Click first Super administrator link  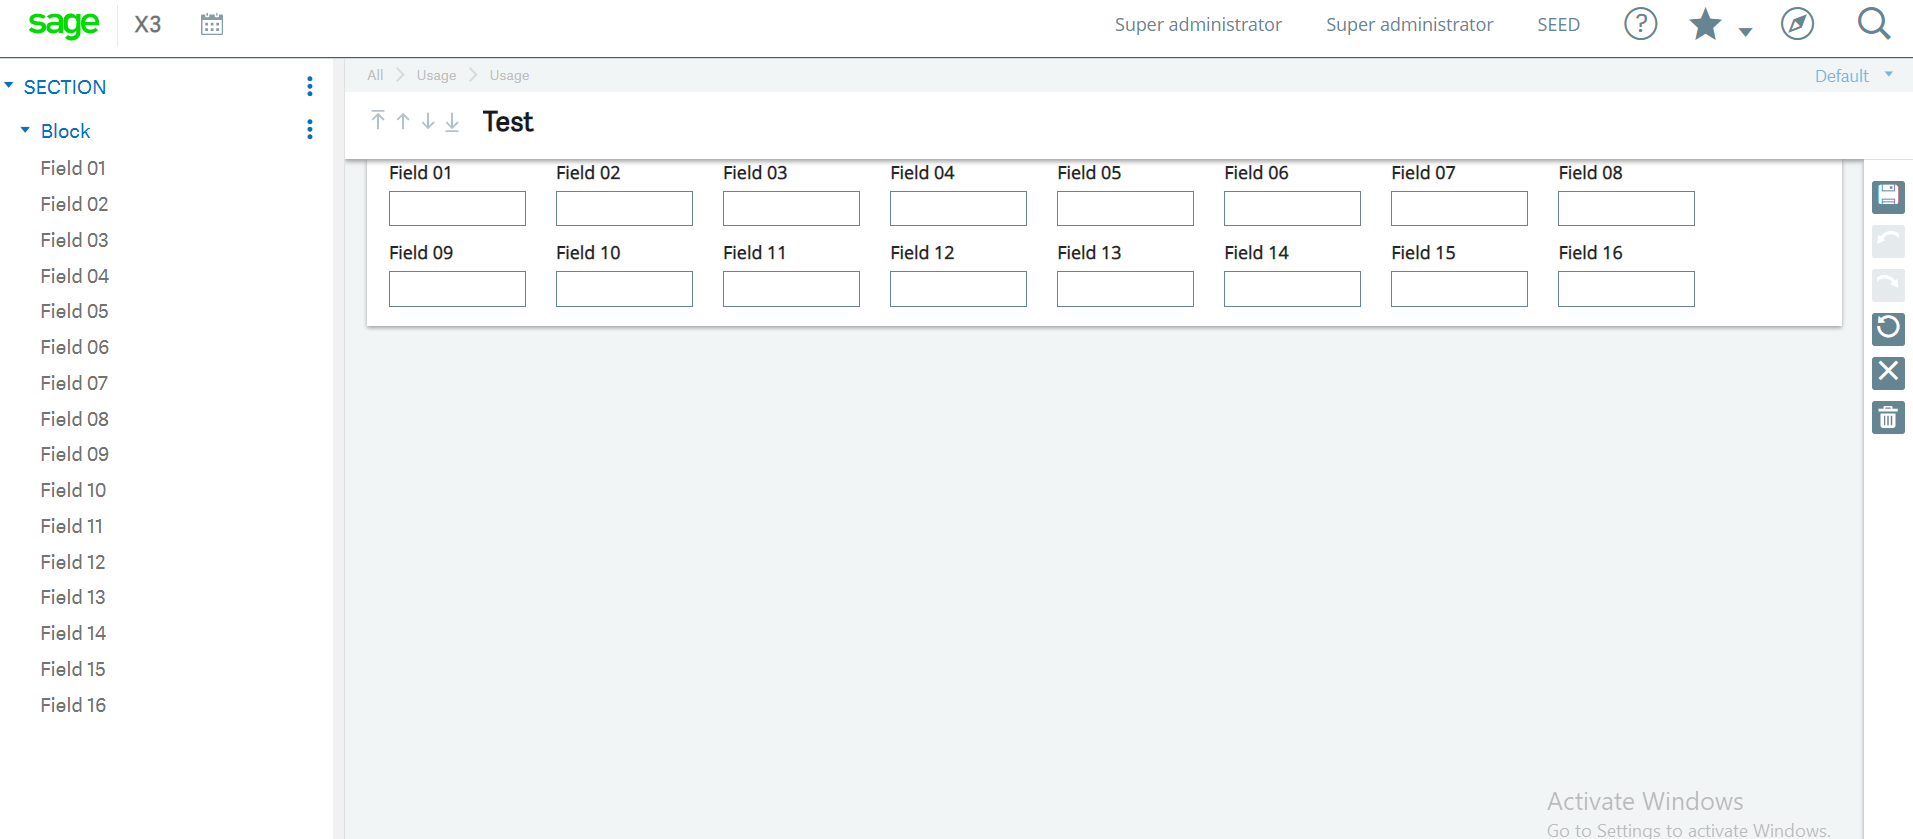[1198, 24]
